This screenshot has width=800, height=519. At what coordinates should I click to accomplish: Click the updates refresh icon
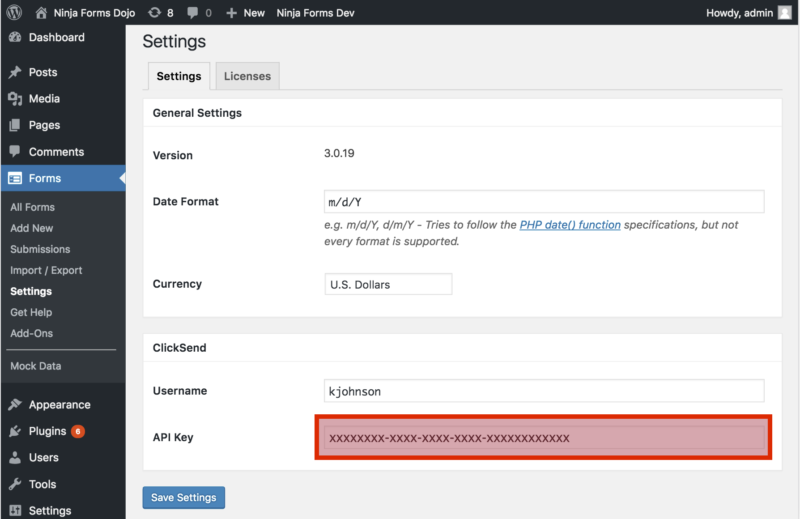(154, 13)
